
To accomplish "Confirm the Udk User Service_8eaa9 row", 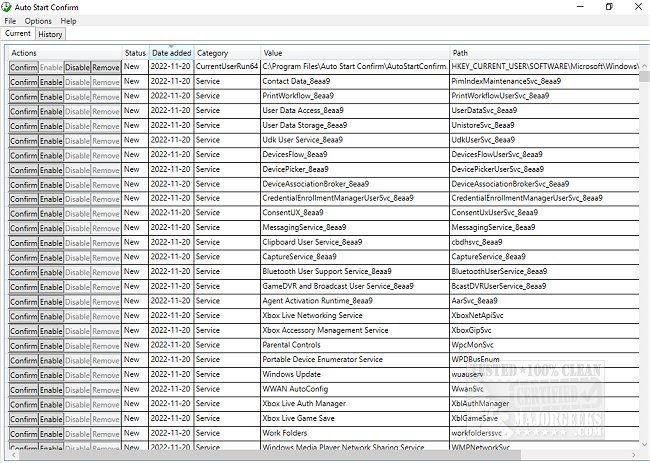I will click(x=24, y=141).
